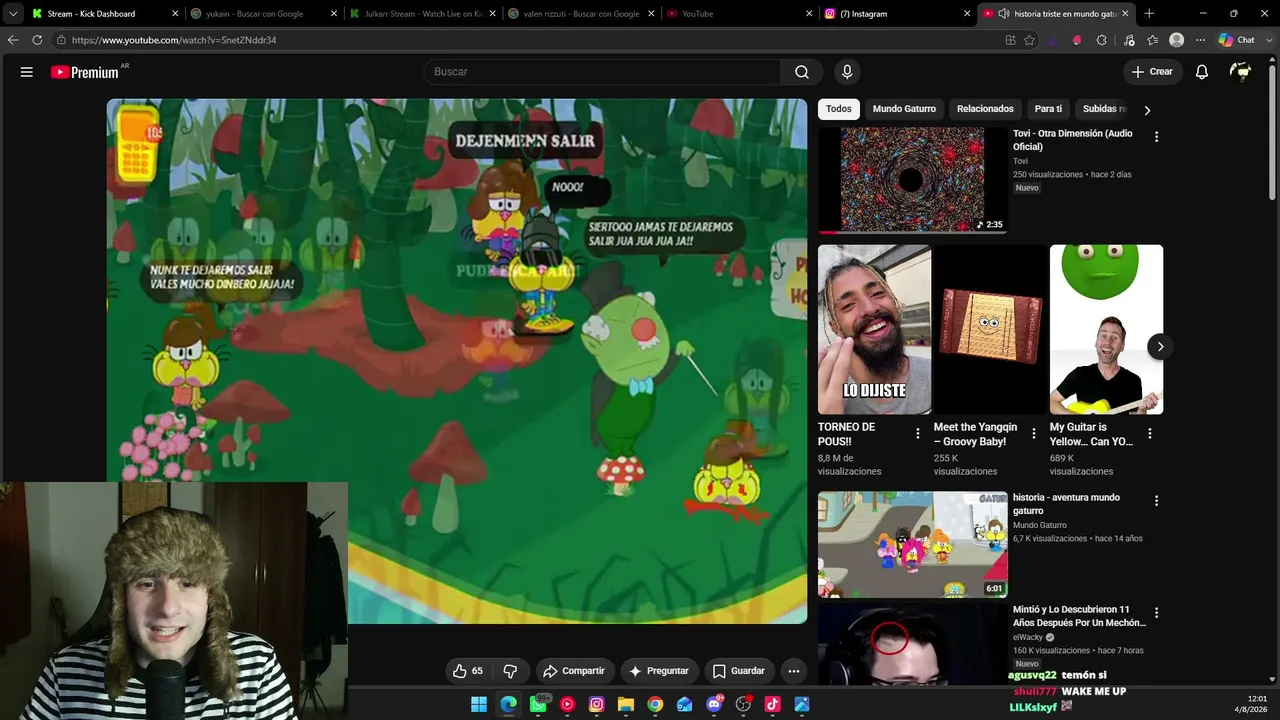Like the video with thumbs up
Viewport: 1280px width, 720px height.
tap(468, 671)
